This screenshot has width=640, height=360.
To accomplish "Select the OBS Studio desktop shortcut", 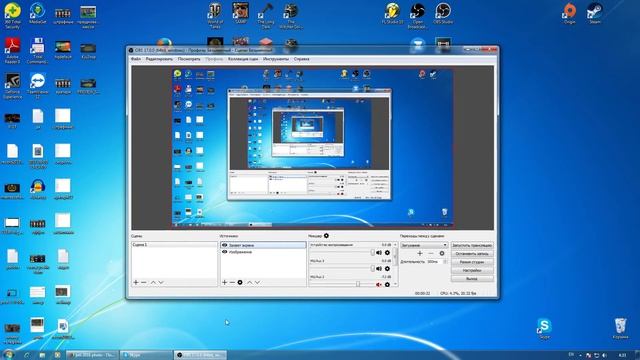I will (443, 13).
